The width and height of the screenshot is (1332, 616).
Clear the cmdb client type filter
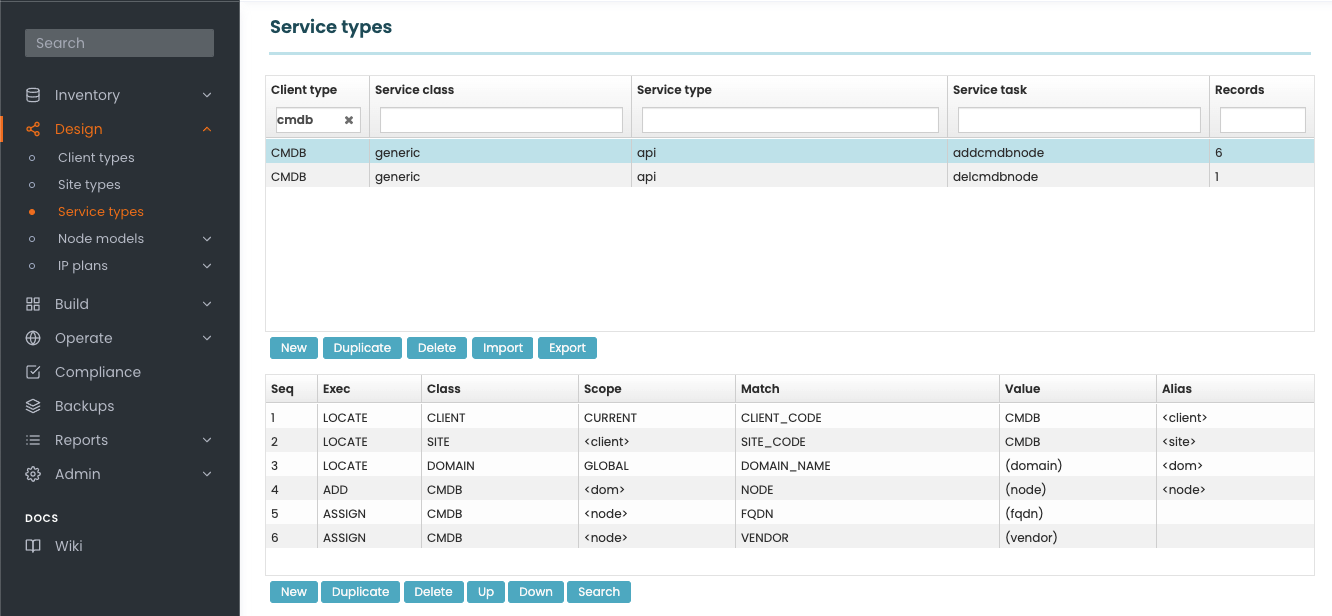point(349,120)
